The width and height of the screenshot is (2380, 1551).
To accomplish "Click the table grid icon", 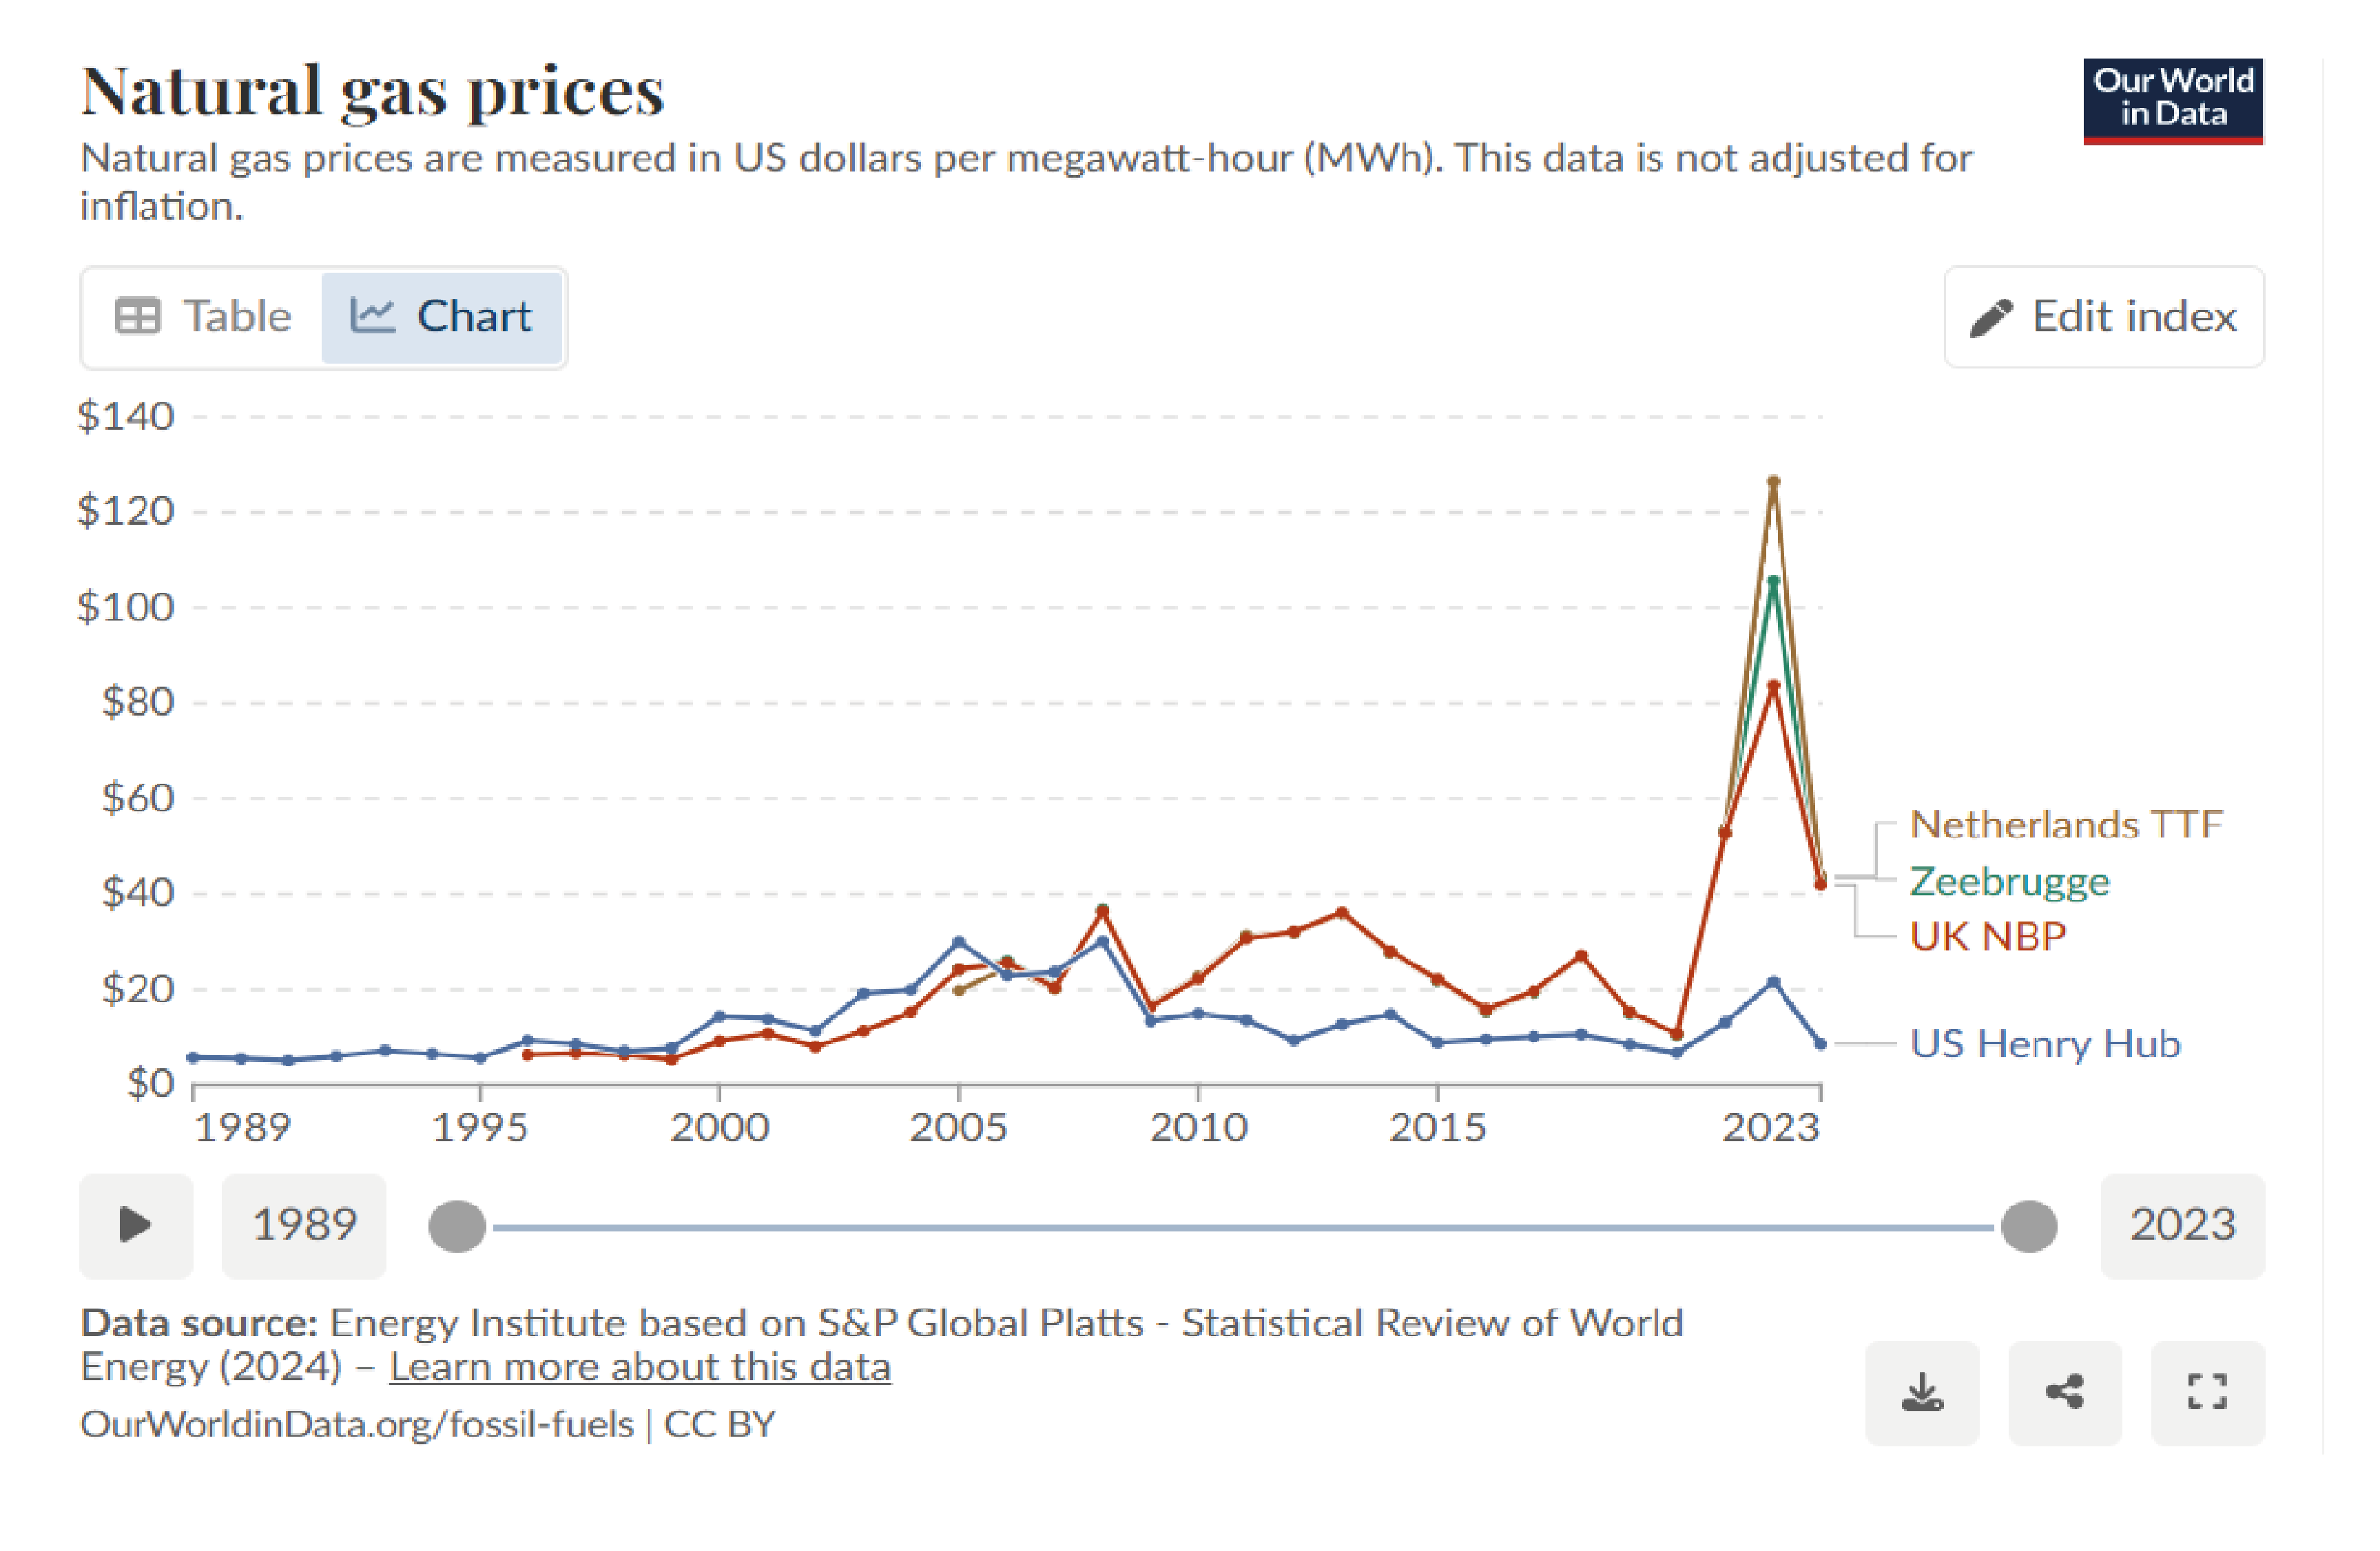I will pos(137,316).
